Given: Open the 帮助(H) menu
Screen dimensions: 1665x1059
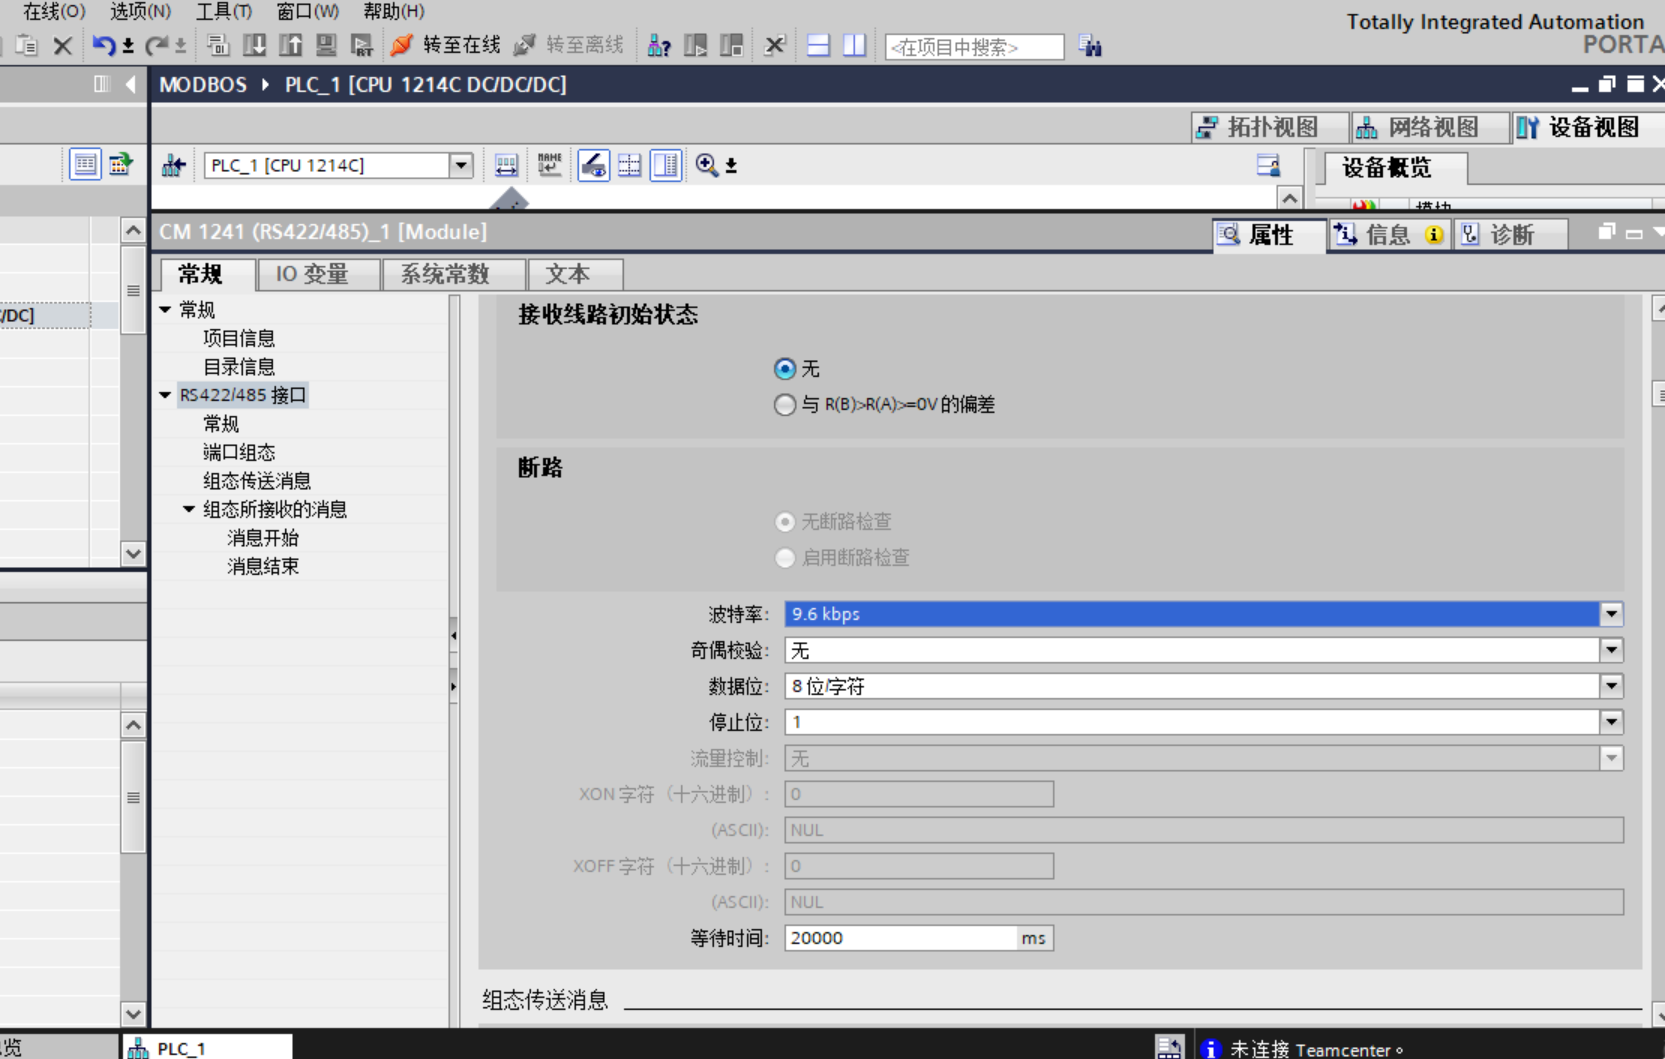Looking at the screenshot, I should pyautogui.click(x=393, y=11).
